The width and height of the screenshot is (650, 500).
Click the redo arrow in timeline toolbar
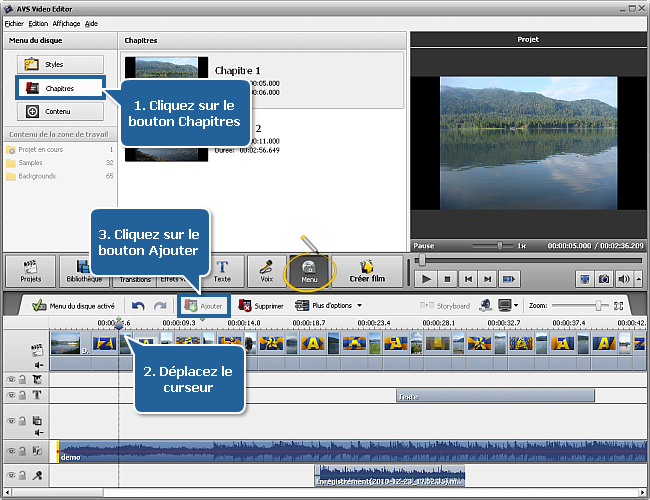(160, 305)
